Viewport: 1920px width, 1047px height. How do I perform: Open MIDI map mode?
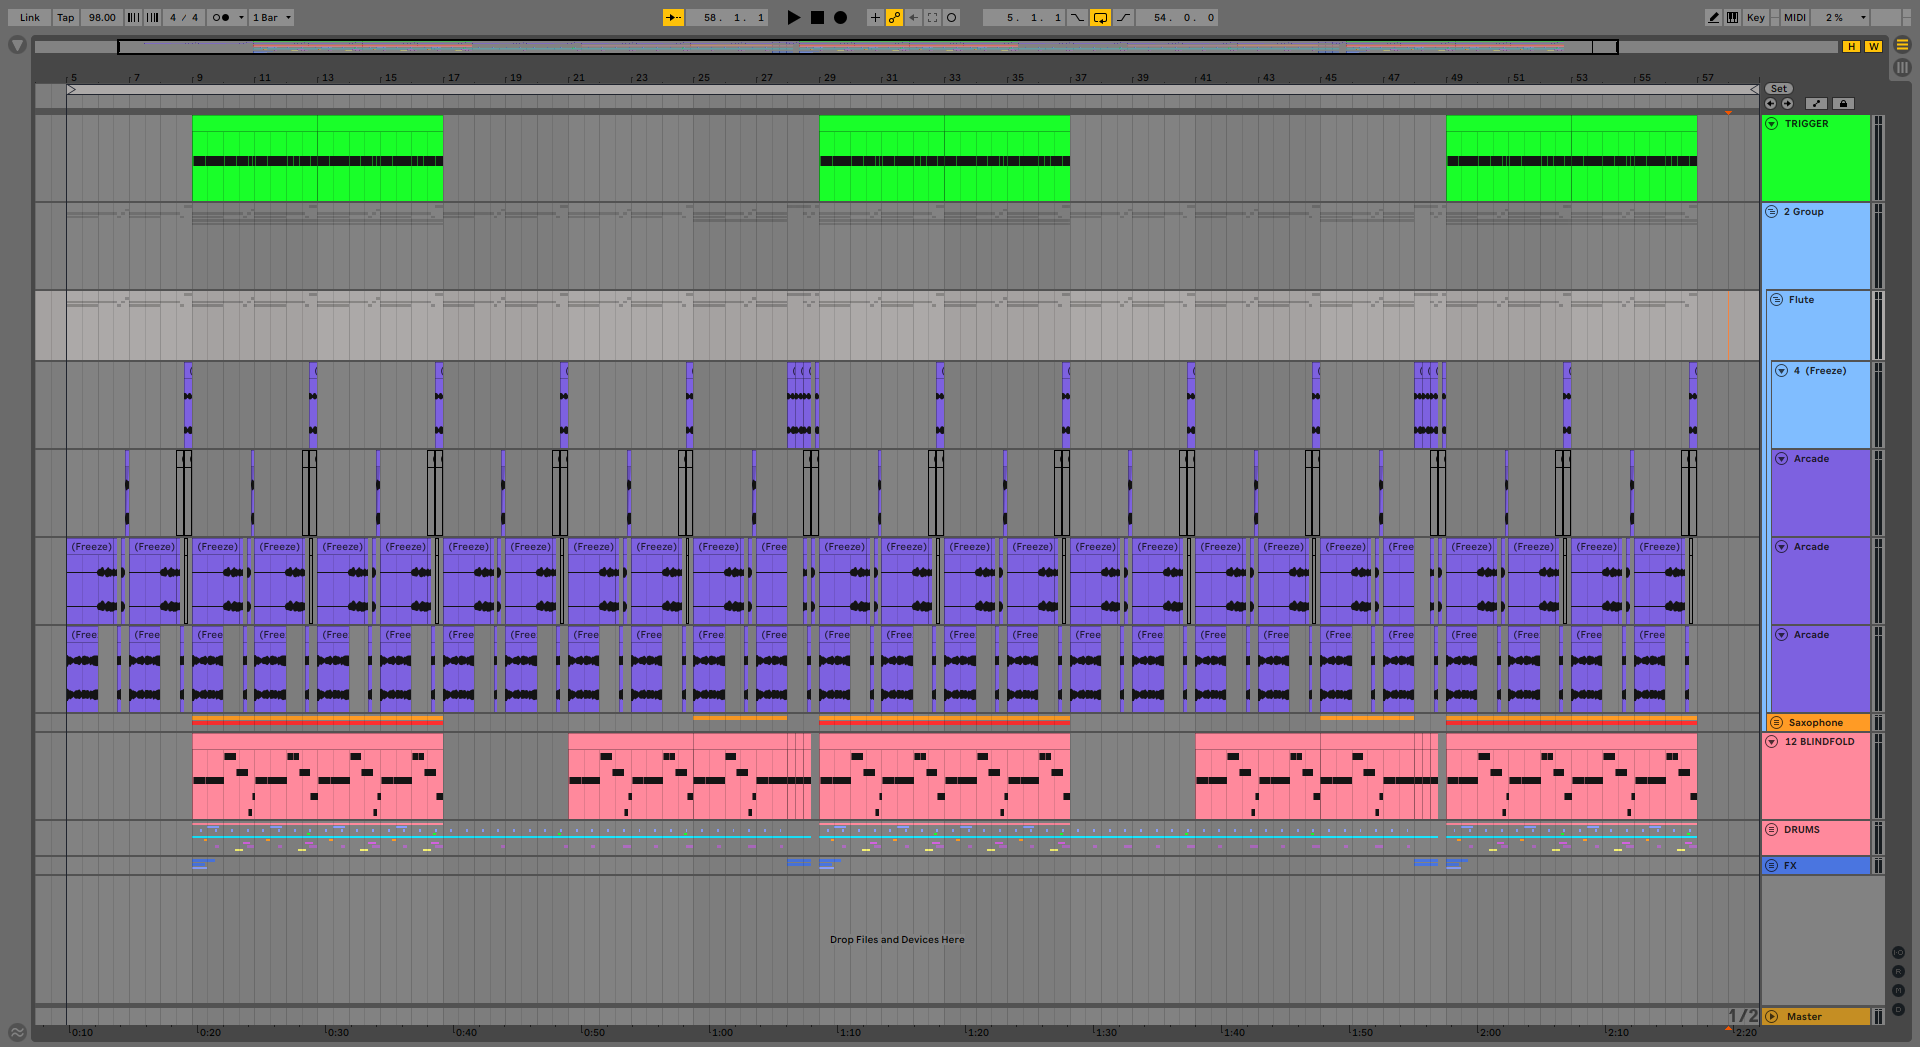pos(1795,17)
